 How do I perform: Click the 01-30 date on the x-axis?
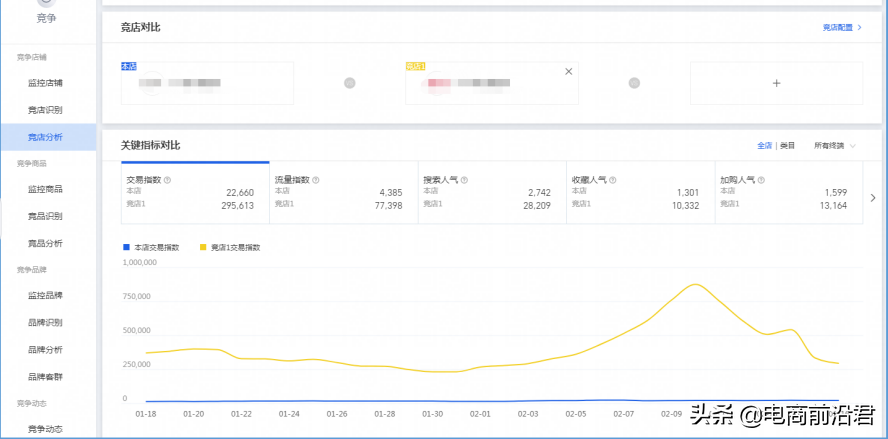pyautogui.click(x=433, y=414)
